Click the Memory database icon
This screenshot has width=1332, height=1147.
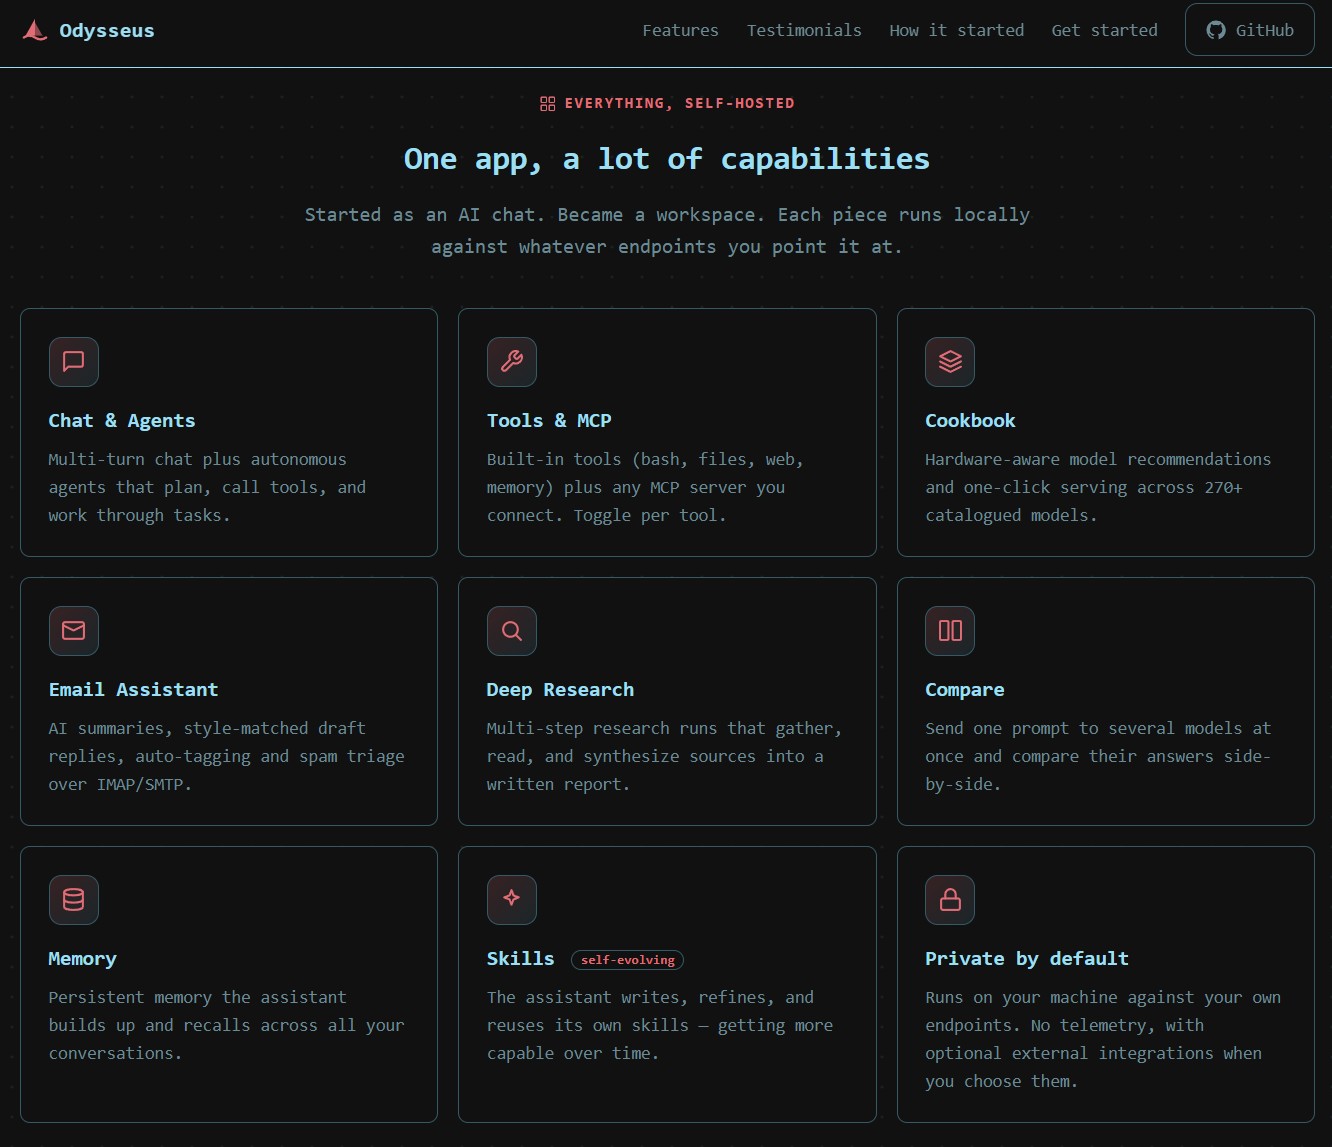[74, 900]
